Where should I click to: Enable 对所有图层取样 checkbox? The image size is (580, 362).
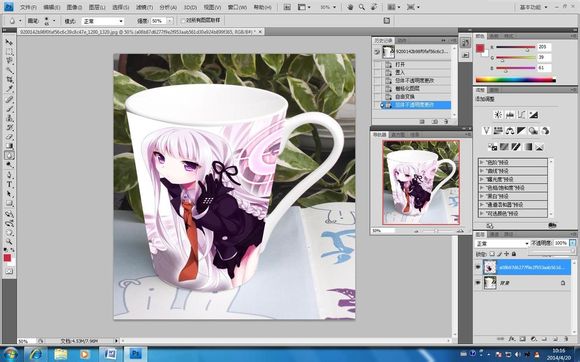coord(183,21)
